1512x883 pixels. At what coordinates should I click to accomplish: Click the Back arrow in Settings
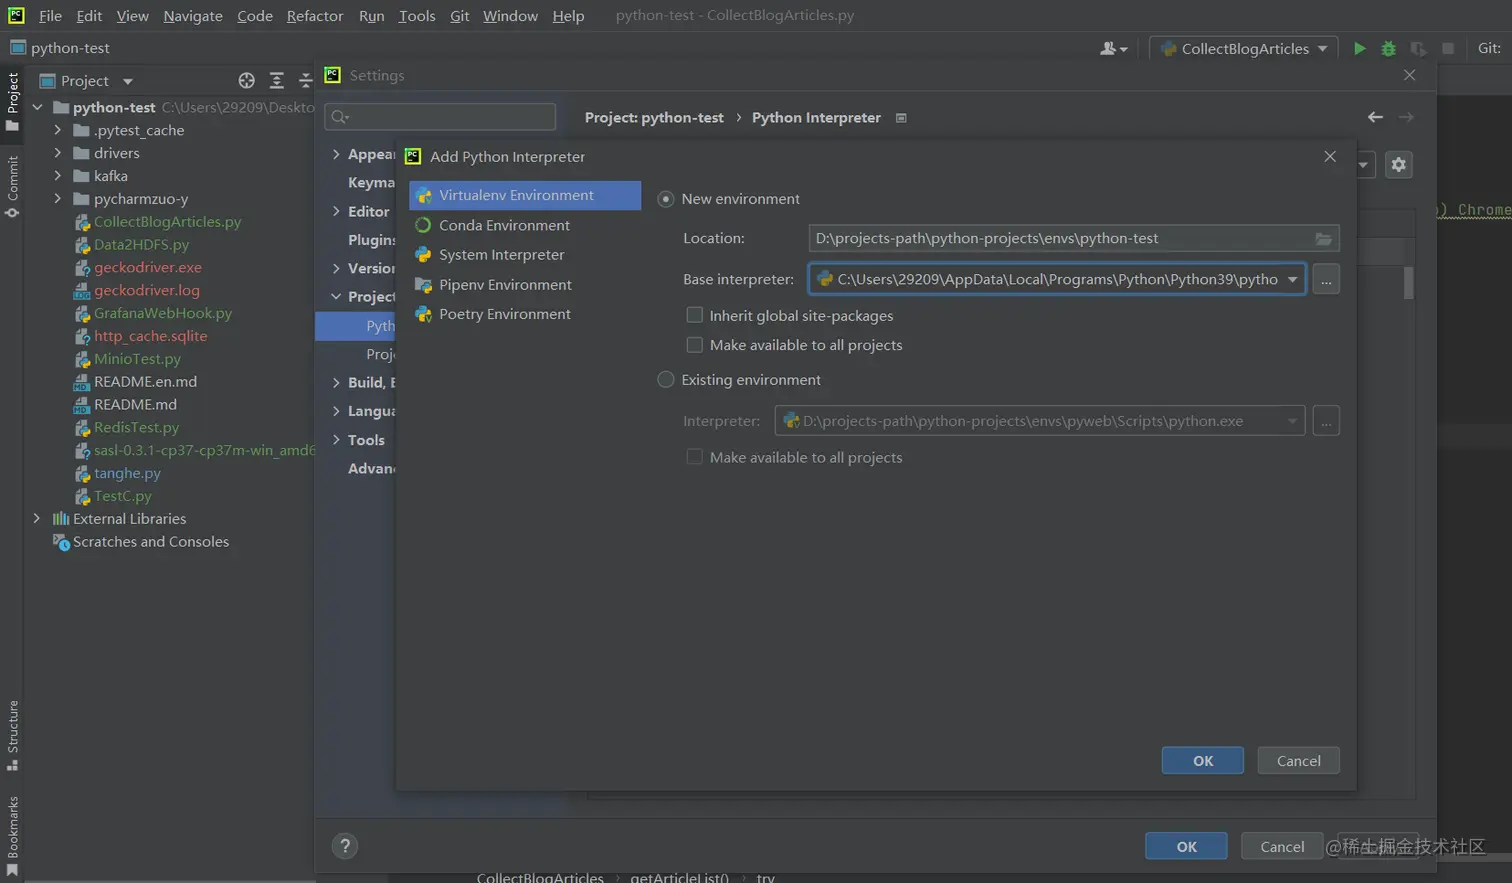coord(1375,117)
